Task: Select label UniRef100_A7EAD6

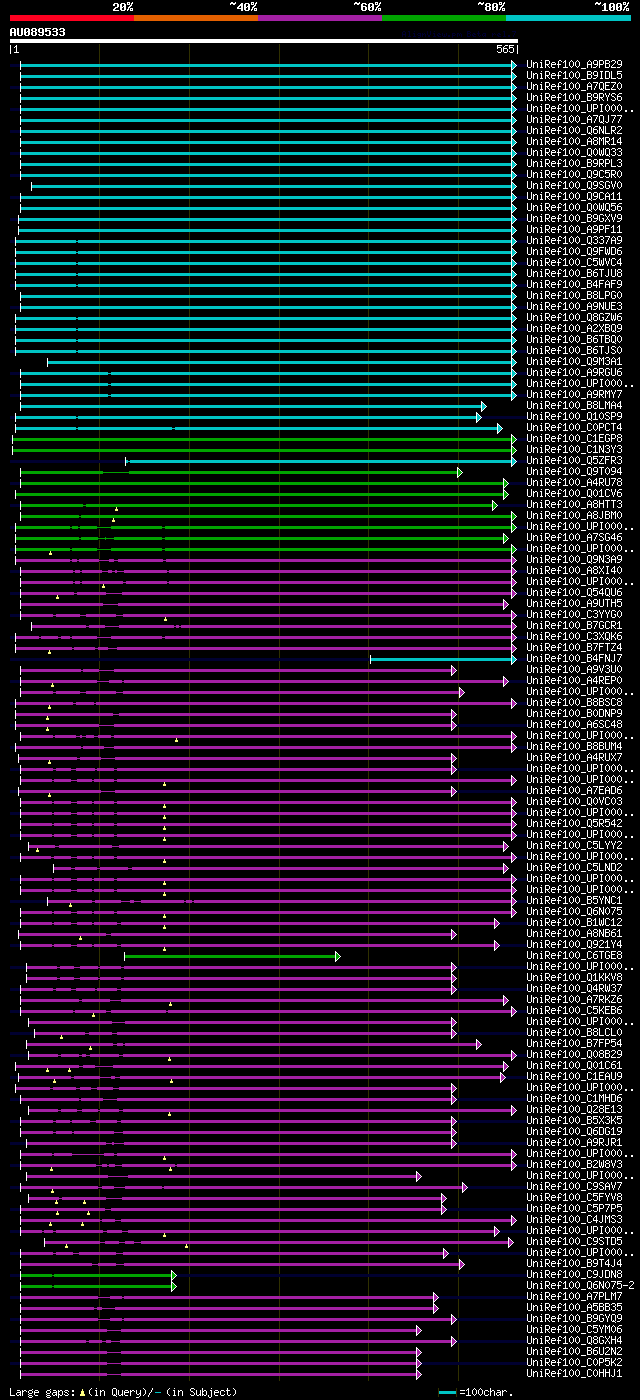Action: click(x=574, y=790)
